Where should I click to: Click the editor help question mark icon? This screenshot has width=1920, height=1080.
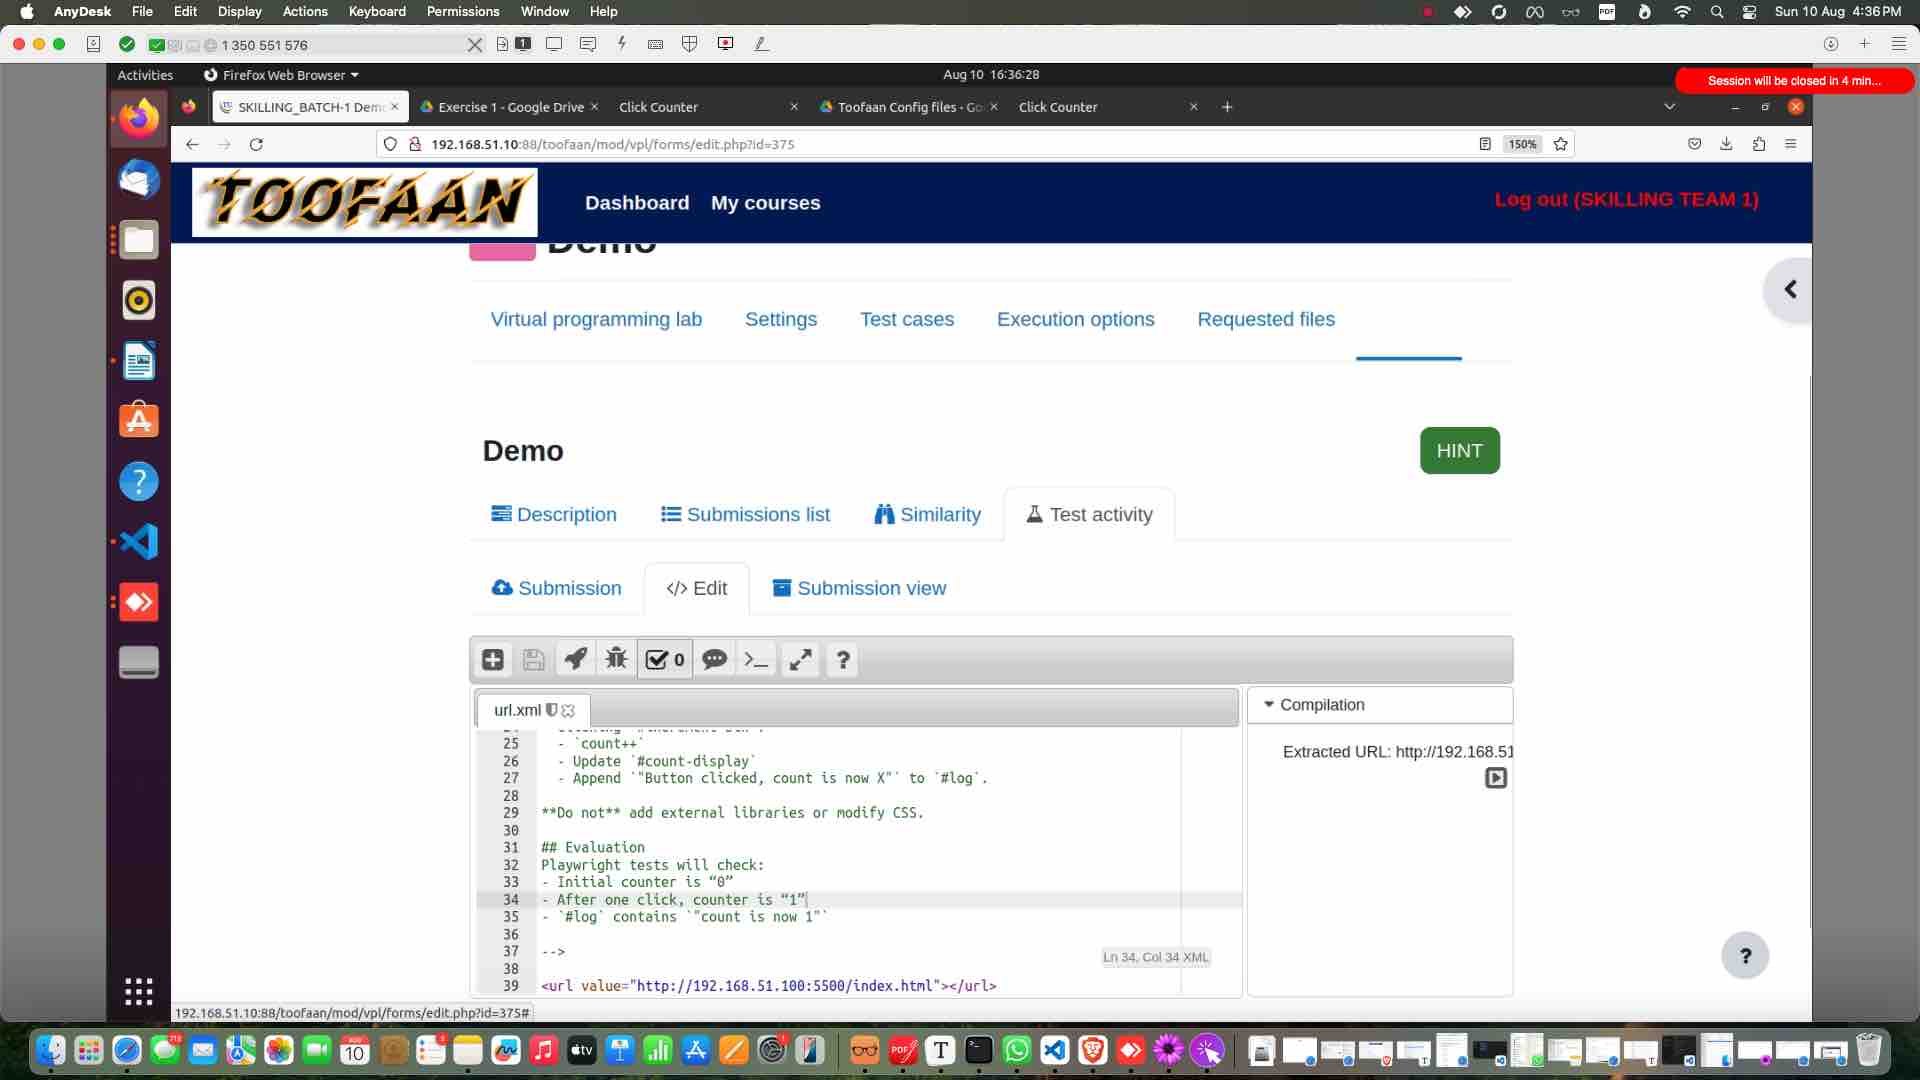(x=843, y=660)
